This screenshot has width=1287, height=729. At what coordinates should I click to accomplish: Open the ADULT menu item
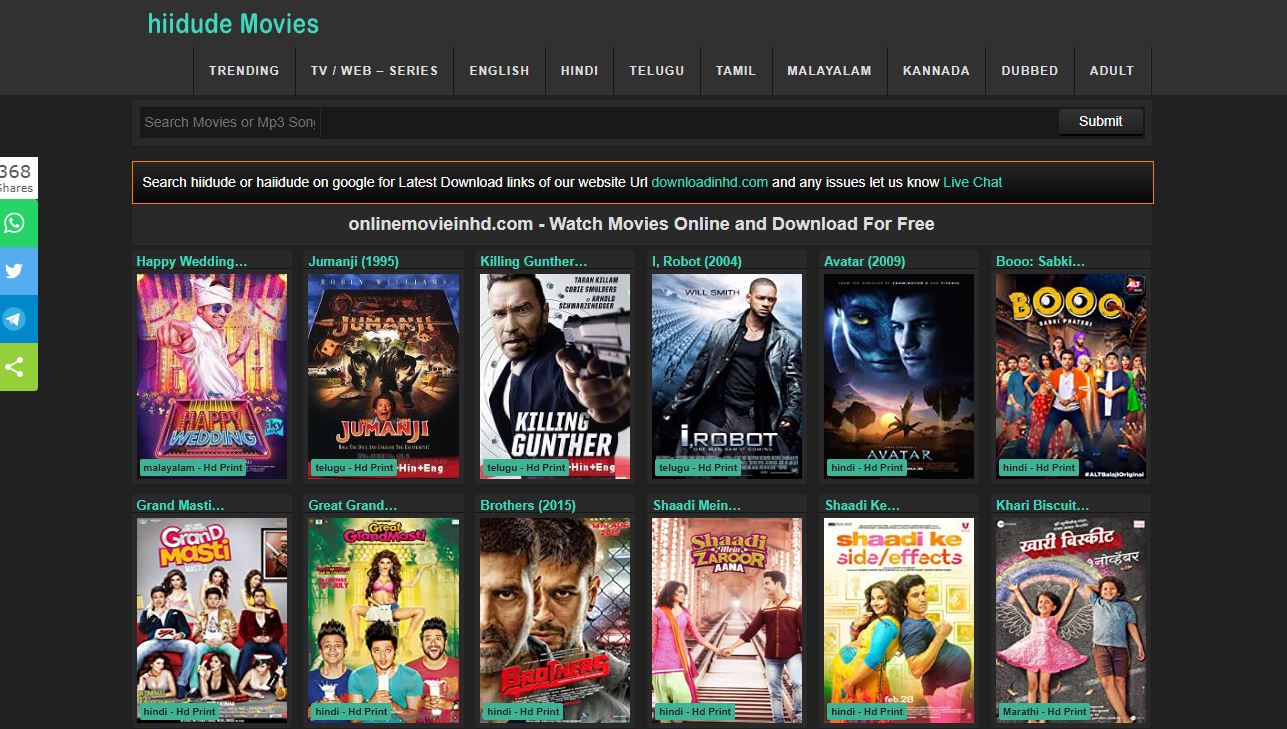click(x=1112, y=71)
